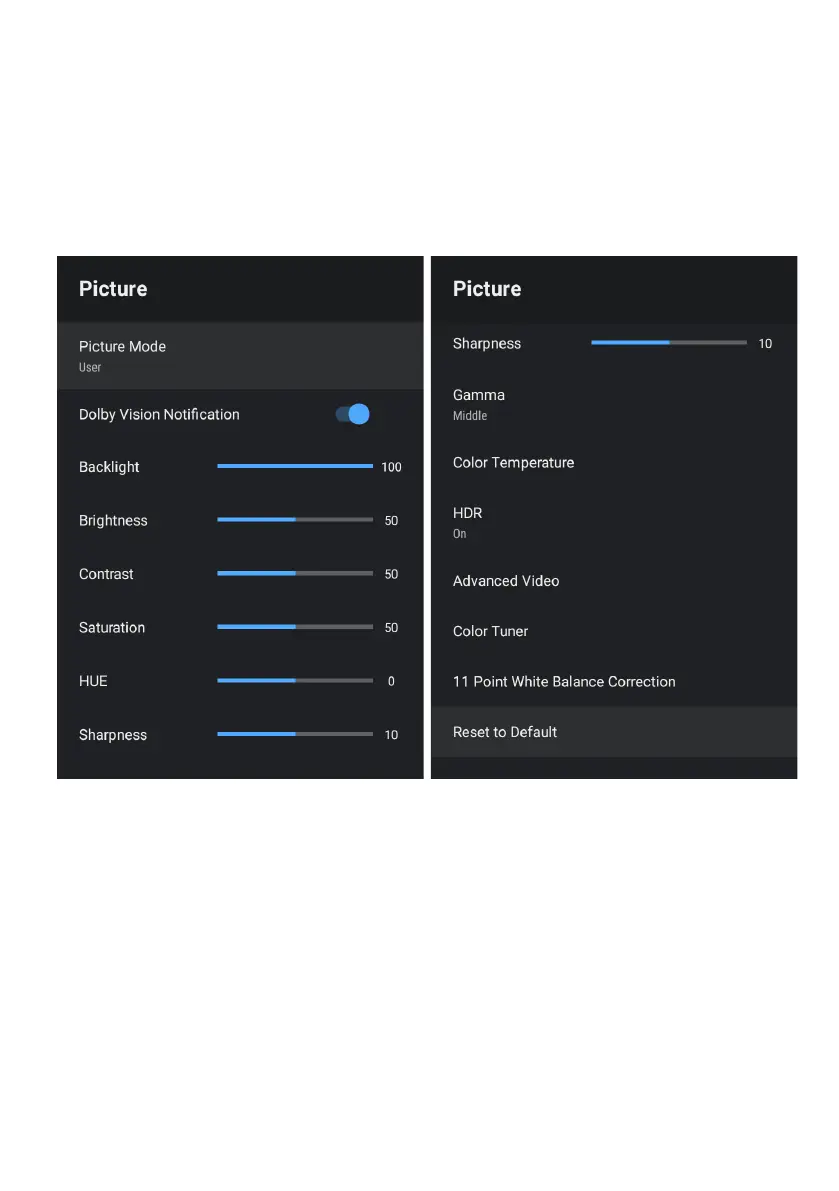Open the Gamma setting
Viewport: 839px width, 1191px height.
(613, 404)
